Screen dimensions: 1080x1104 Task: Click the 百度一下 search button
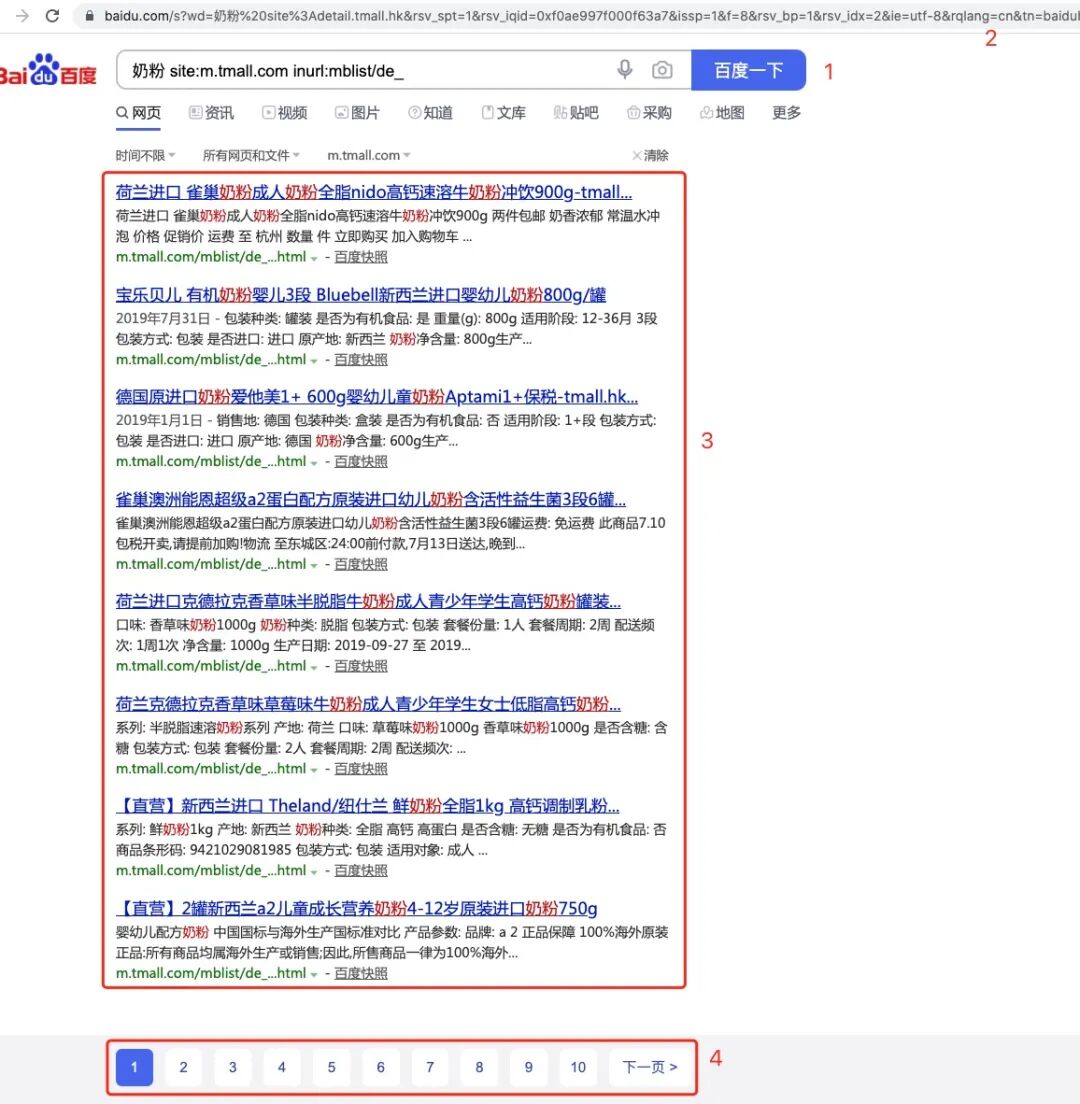point(748,70)
